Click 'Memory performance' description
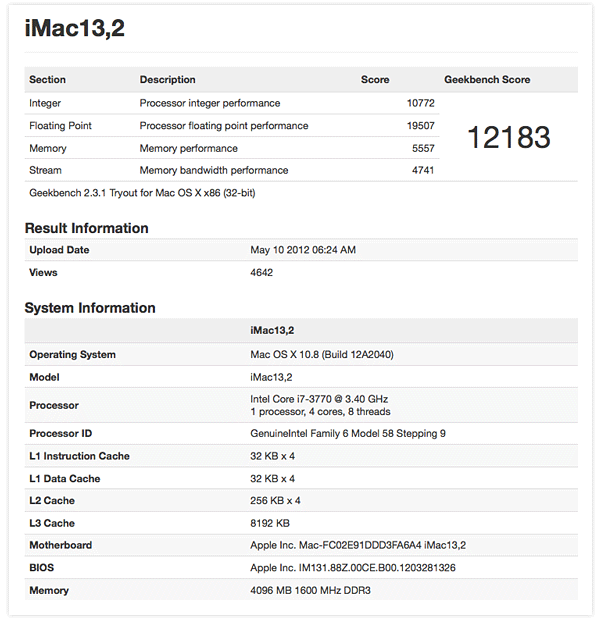 coord(188,148)
